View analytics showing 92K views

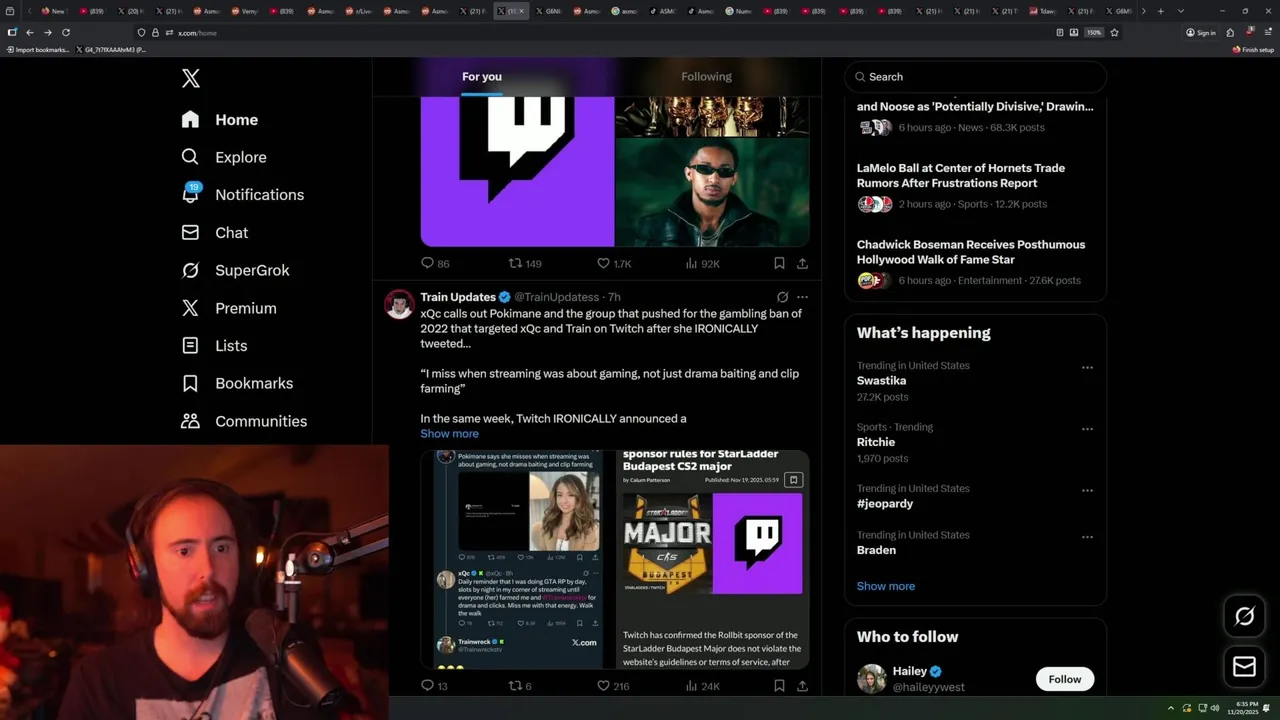point(702,264)
